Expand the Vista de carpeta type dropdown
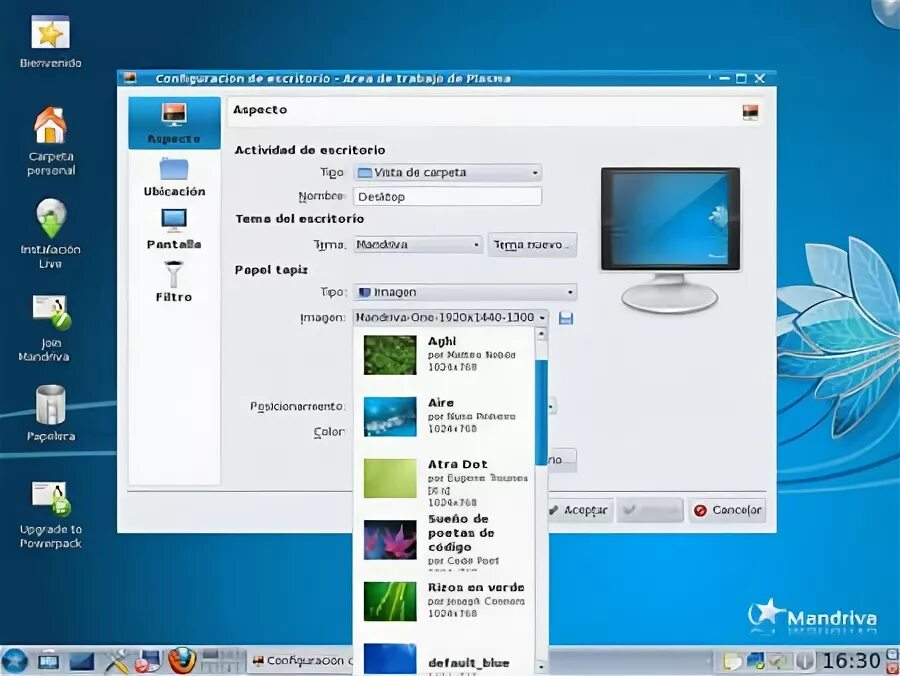The height and width of the screenshot is (676, 900). pyautogui.click(x=448, y=172)
